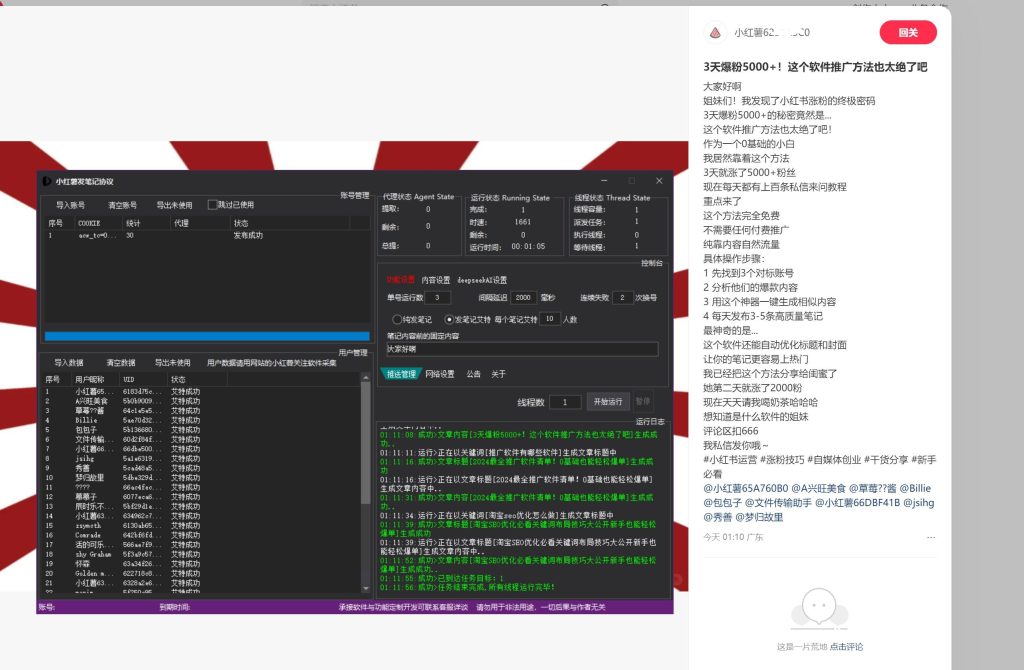The image size is (1024, 670).
Task: Click 导入账号 in account management panel
Action: 70,205
